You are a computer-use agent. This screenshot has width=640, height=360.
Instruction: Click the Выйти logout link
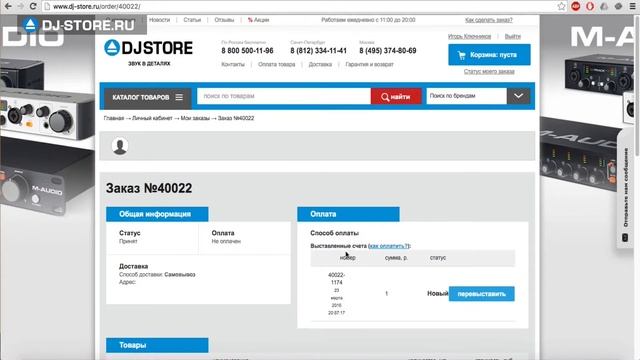513,36
